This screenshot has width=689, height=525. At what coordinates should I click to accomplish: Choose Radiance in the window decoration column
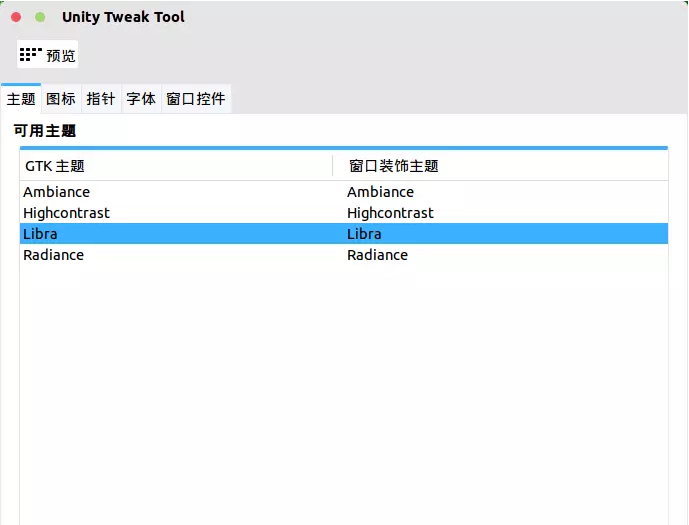tap(377, 255)
